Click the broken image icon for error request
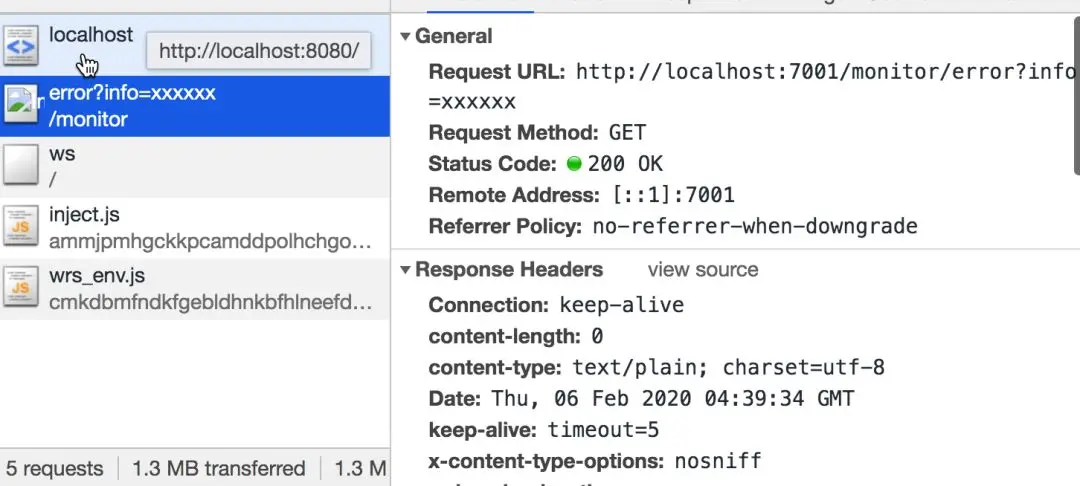This screenshot has height=486, width=1080. click(21, 105)
